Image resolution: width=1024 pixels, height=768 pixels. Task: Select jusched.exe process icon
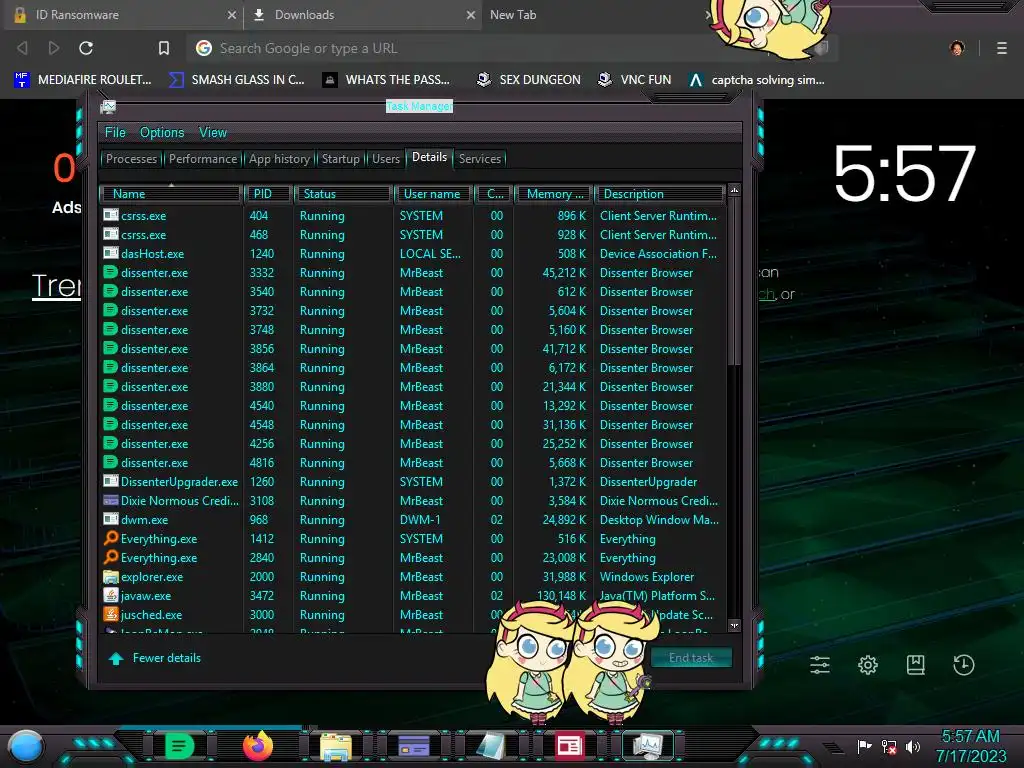point(110,614)
